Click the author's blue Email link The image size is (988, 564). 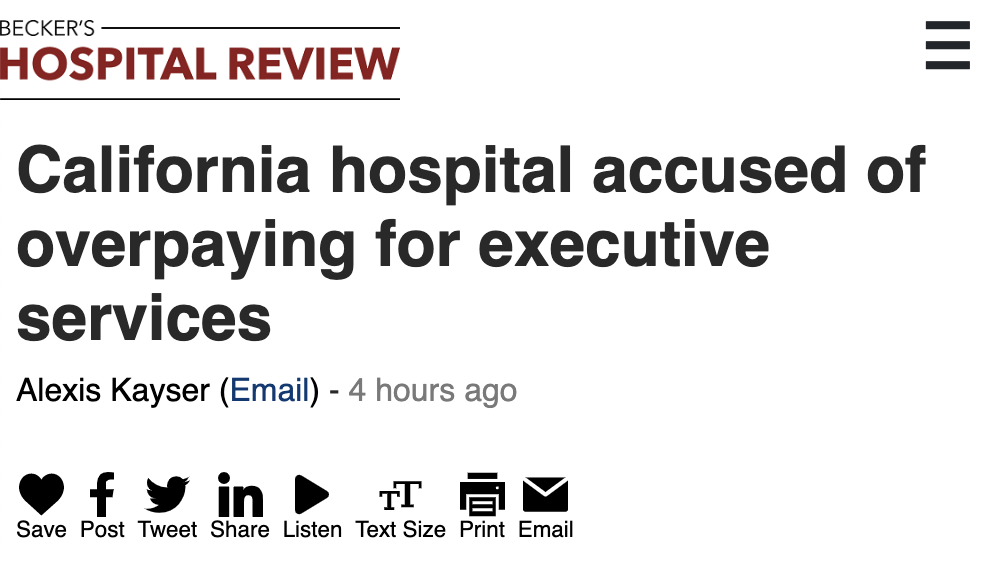269,390
